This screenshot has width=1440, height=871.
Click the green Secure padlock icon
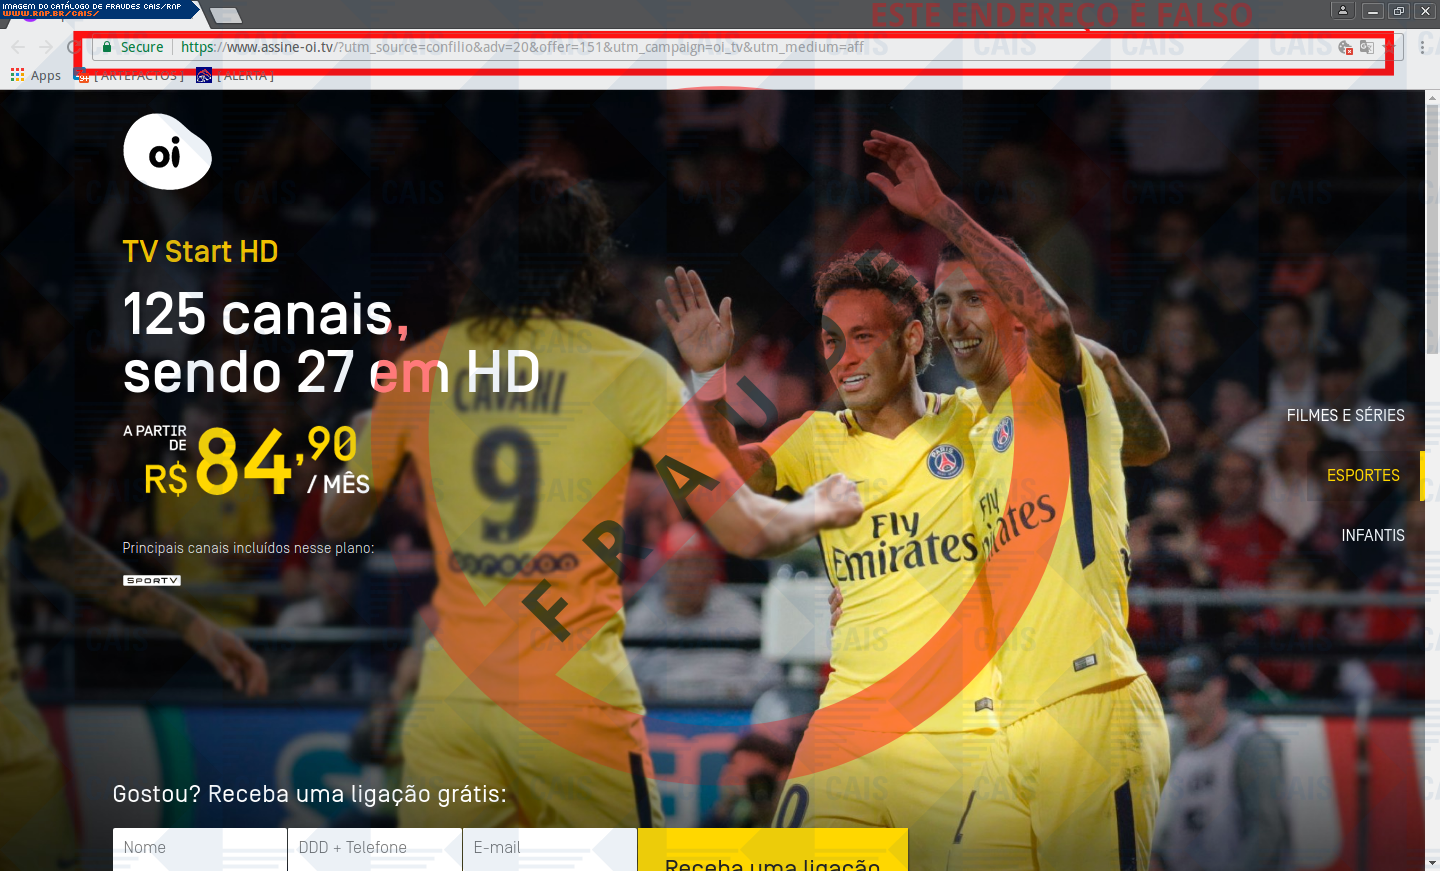coord(107,47)
